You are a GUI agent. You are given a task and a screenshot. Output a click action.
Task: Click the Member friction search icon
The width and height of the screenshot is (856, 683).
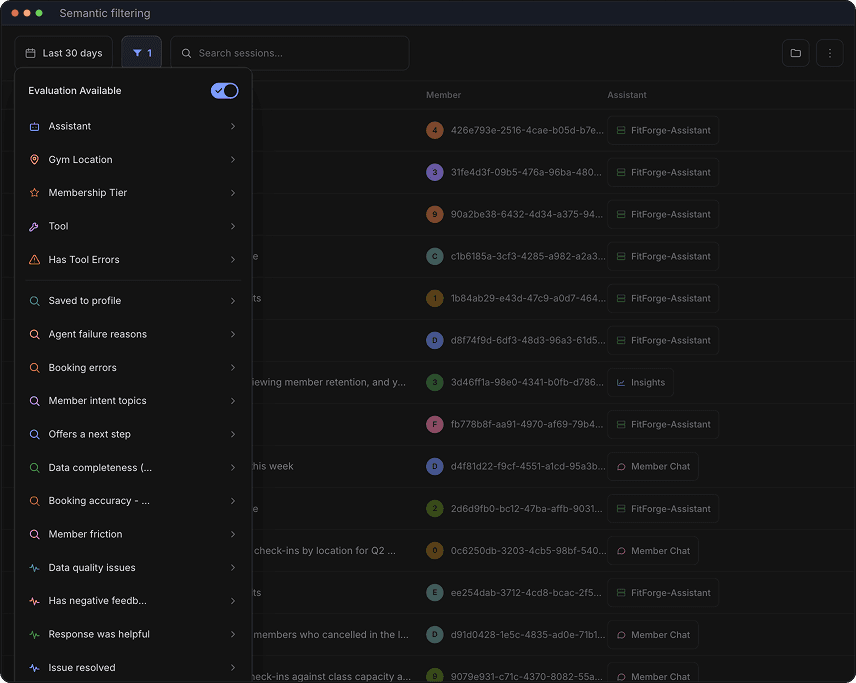(34, 534)
